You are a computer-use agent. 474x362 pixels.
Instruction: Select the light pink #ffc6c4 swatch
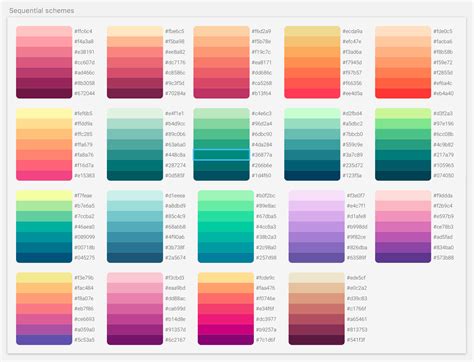[x=44, y=31]
